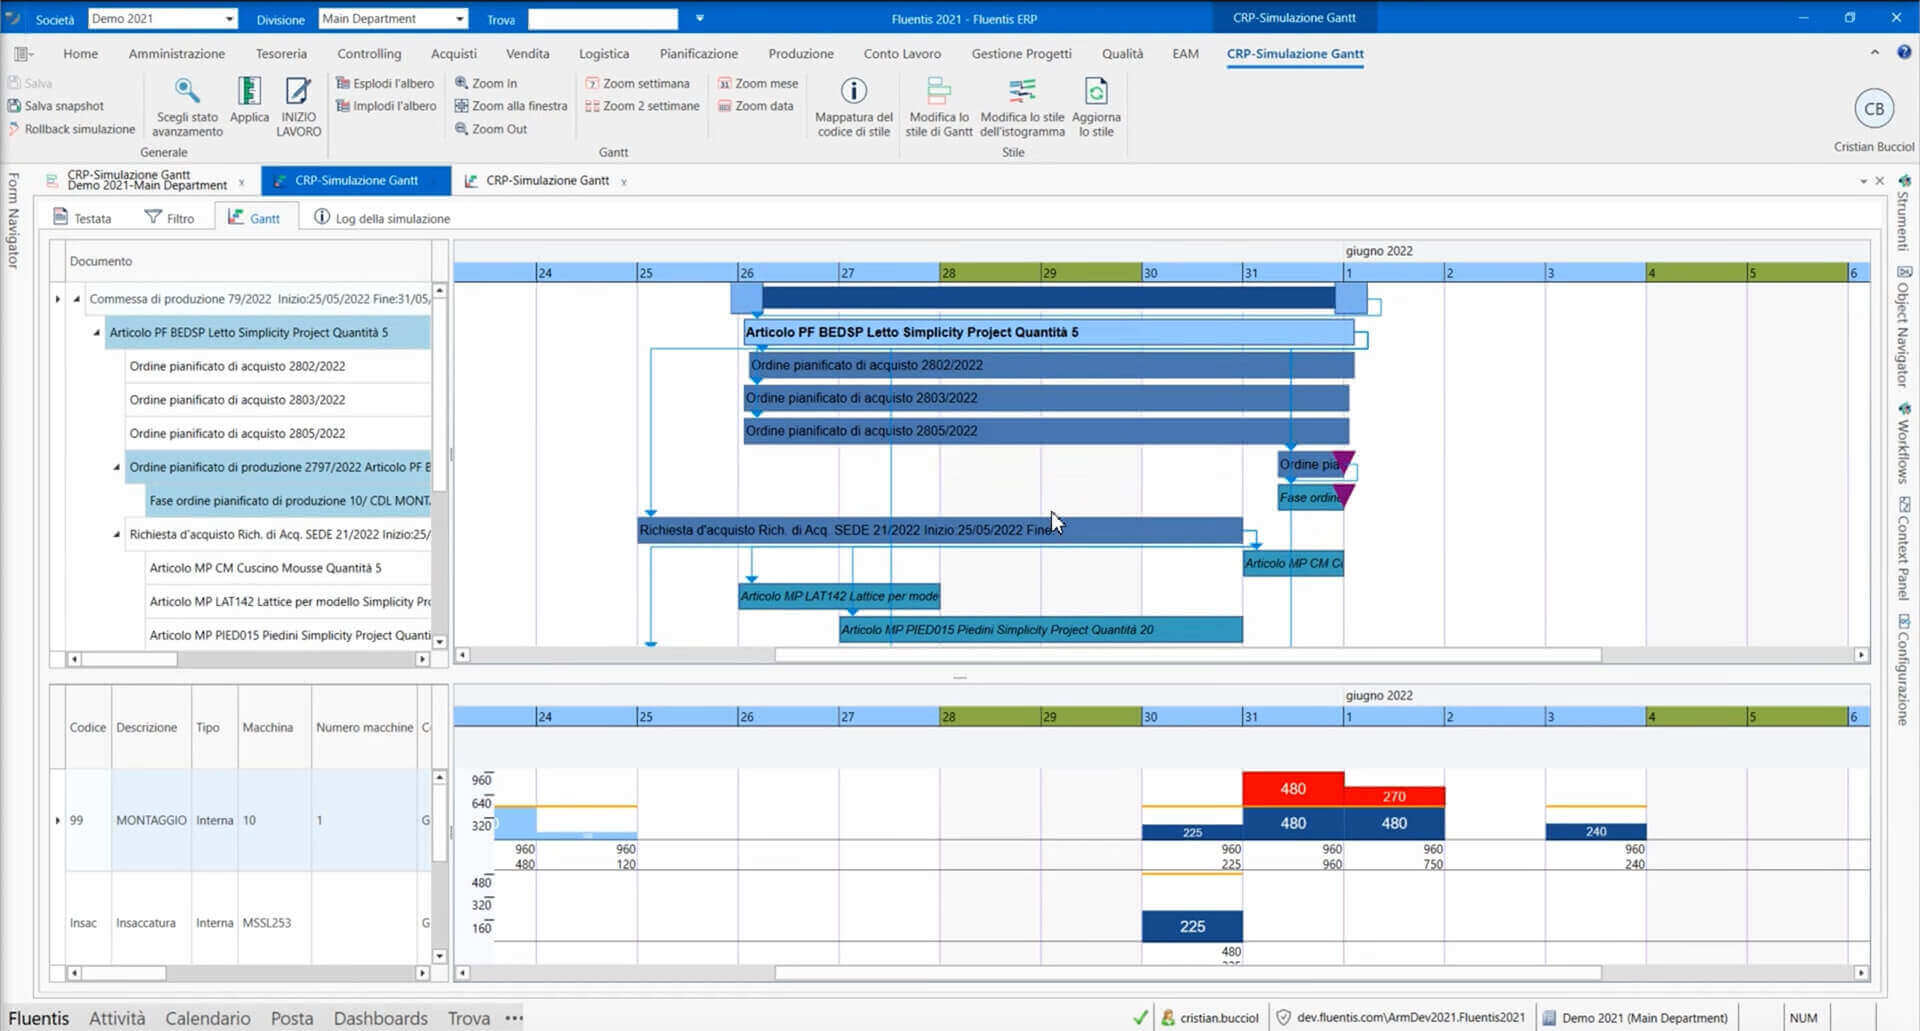Image resolution: width=1920 pixels, height=1031 pixels.
Task: Click Zoom alla finestra
Action: [511, 106]
